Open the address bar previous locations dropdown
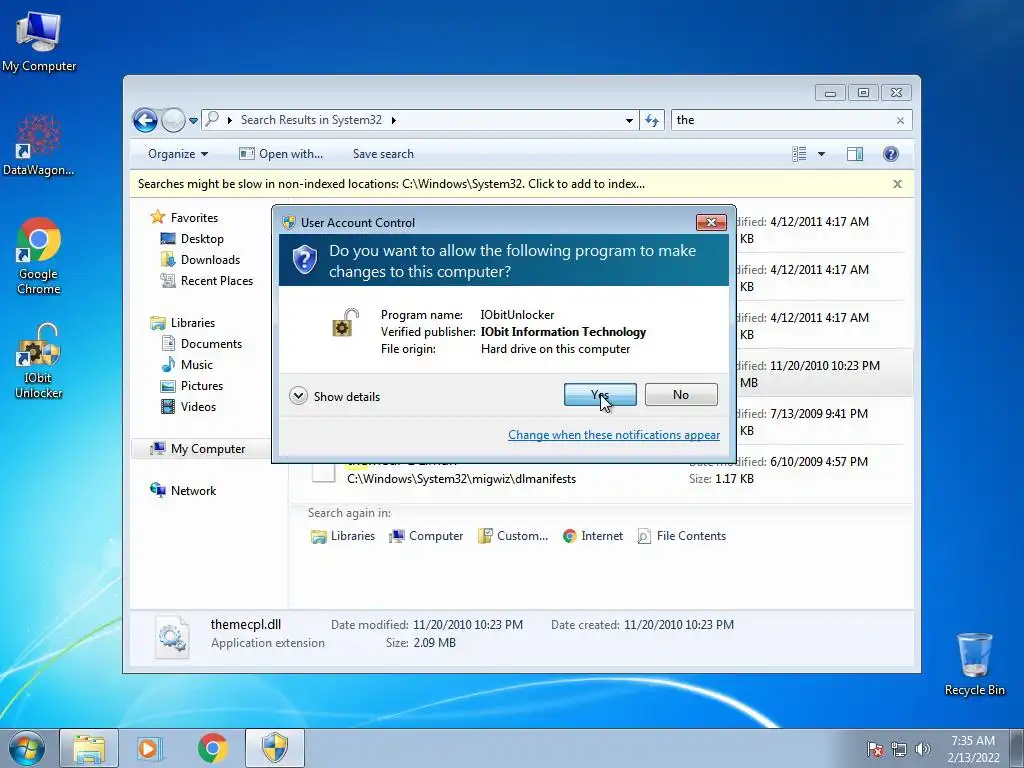 629,120
